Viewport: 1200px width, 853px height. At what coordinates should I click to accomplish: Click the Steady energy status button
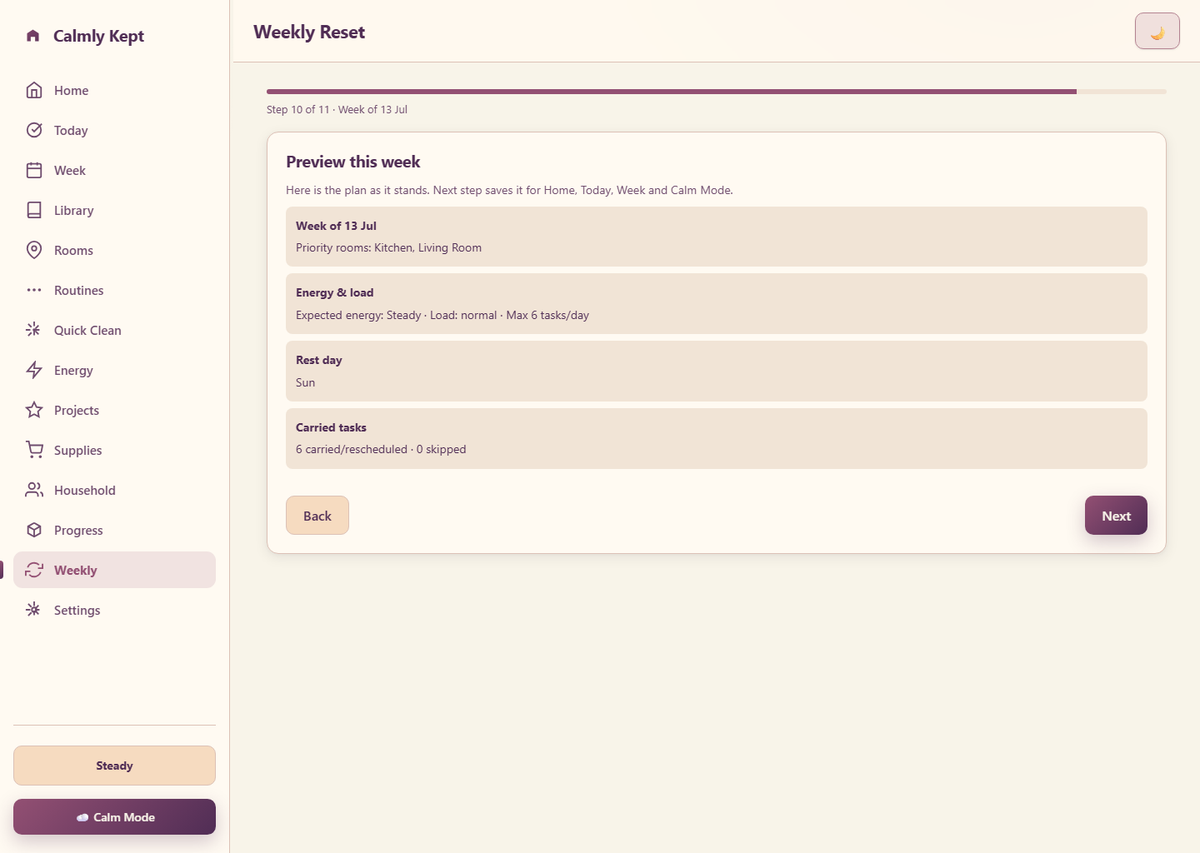pyautogui.click(x=114, y=766)
